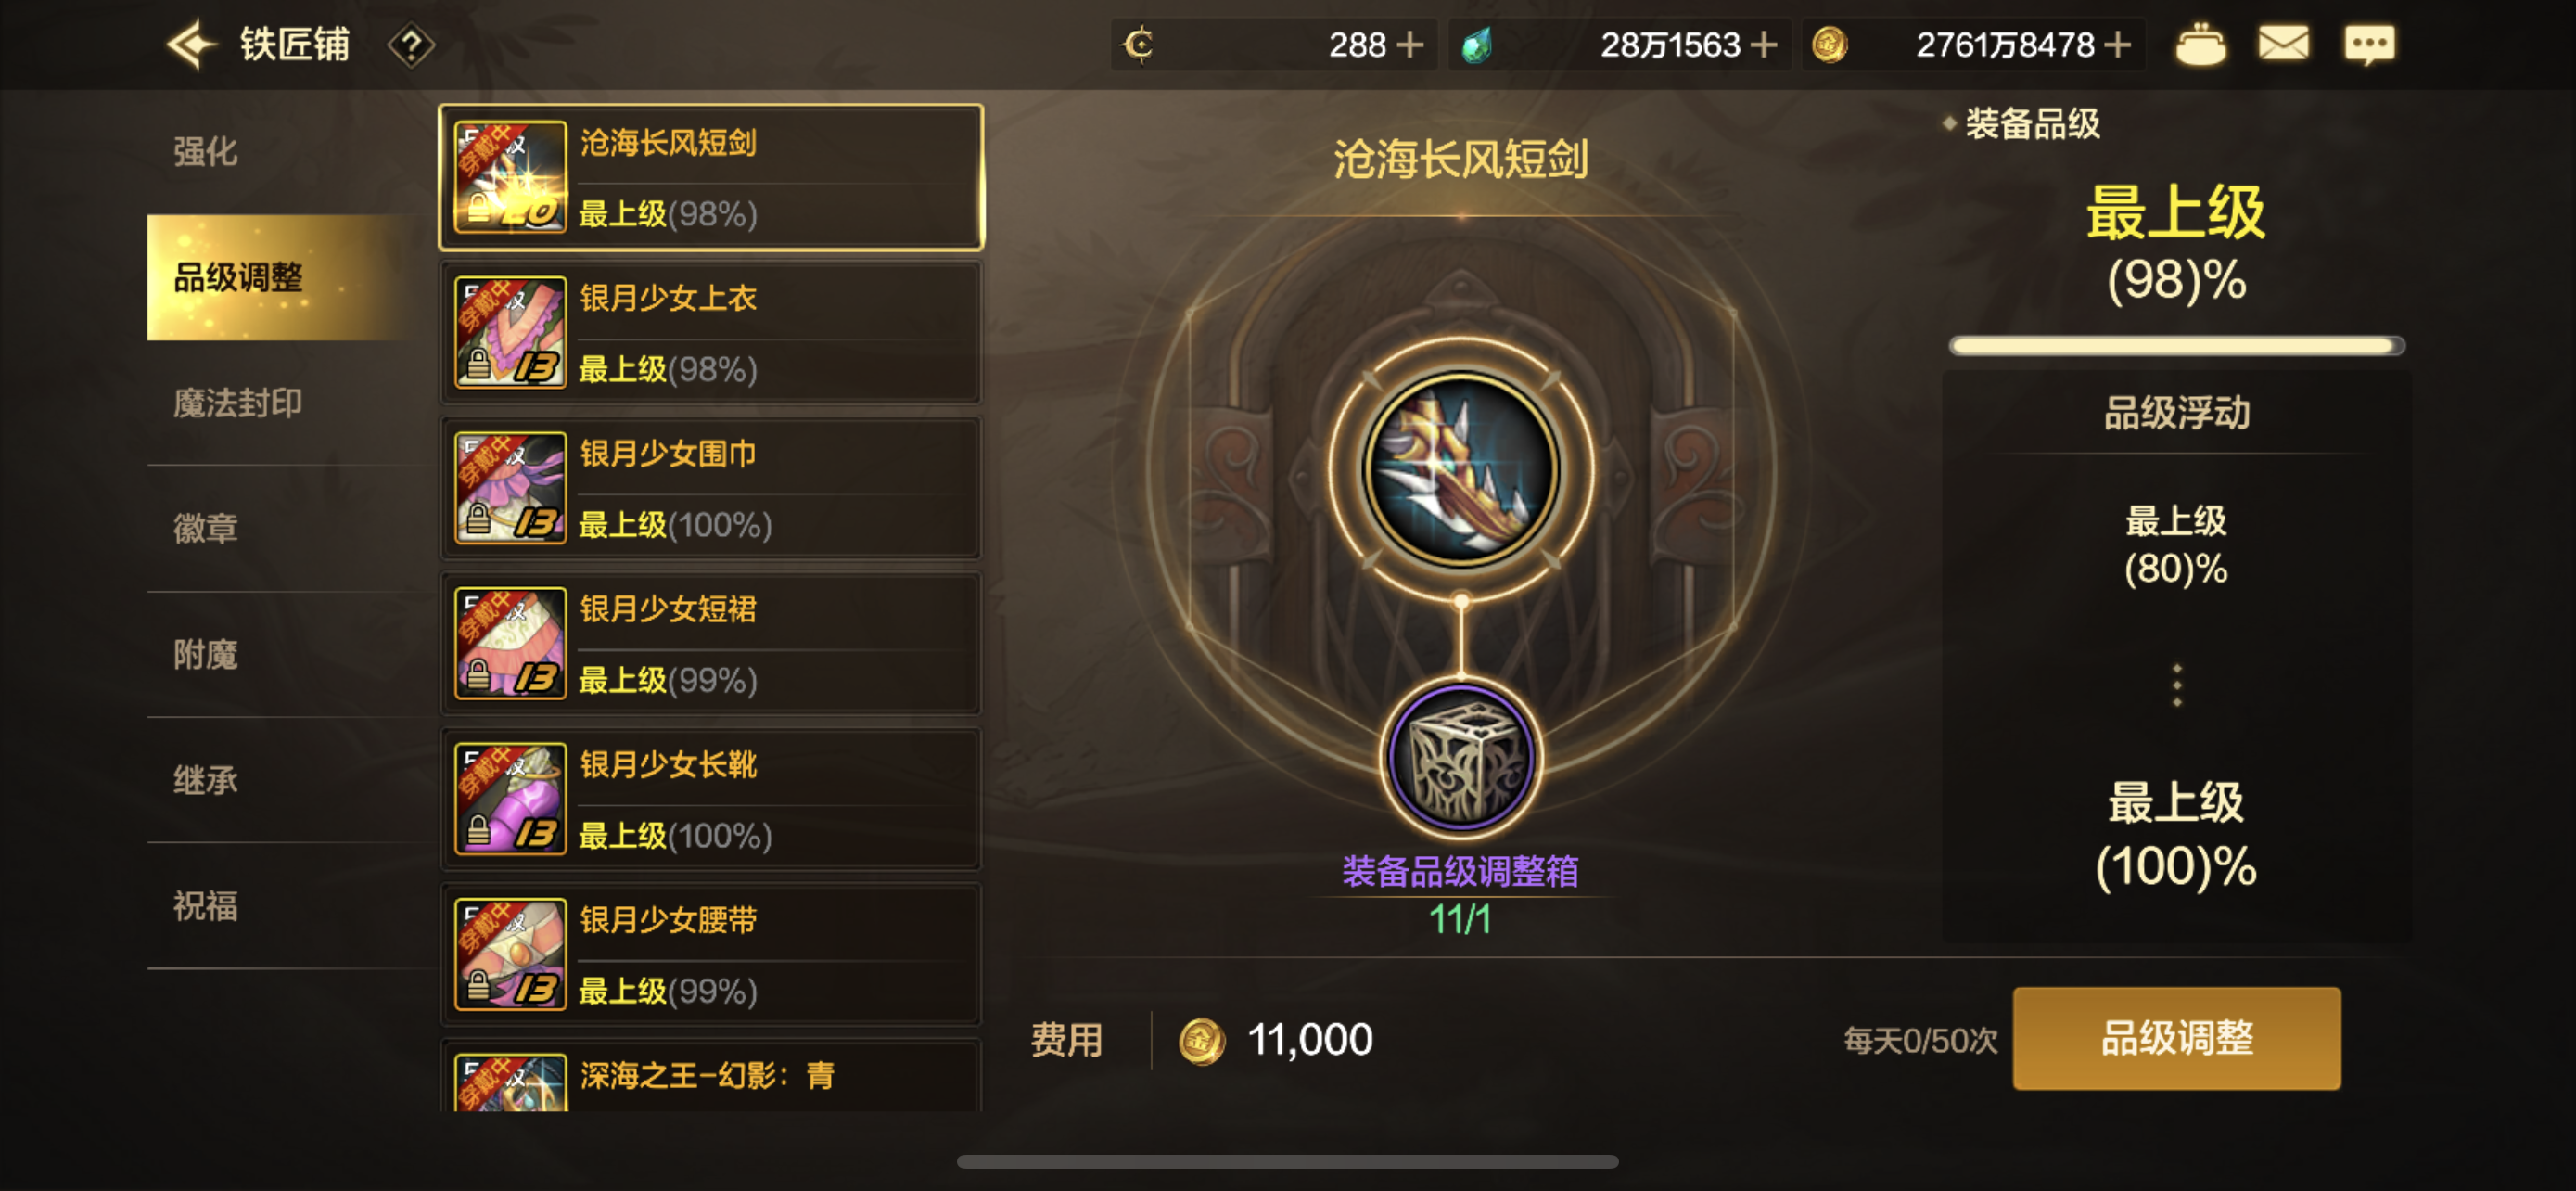Screen dimensions: 2576x1191
Task: Select 银月少女围巾 from the equipment list
Action: pos(711,488)
